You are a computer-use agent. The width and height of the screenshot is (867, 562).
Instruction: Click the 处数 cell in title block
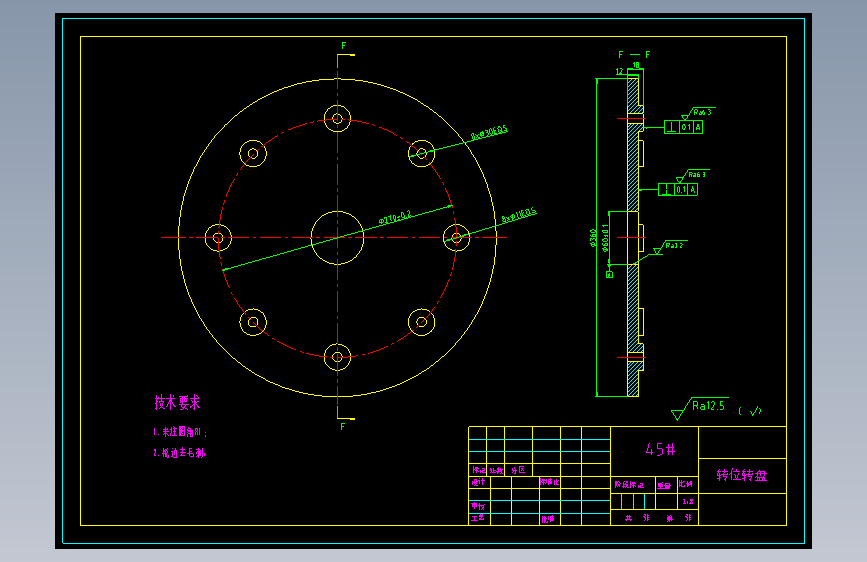[x=496, y=470]
